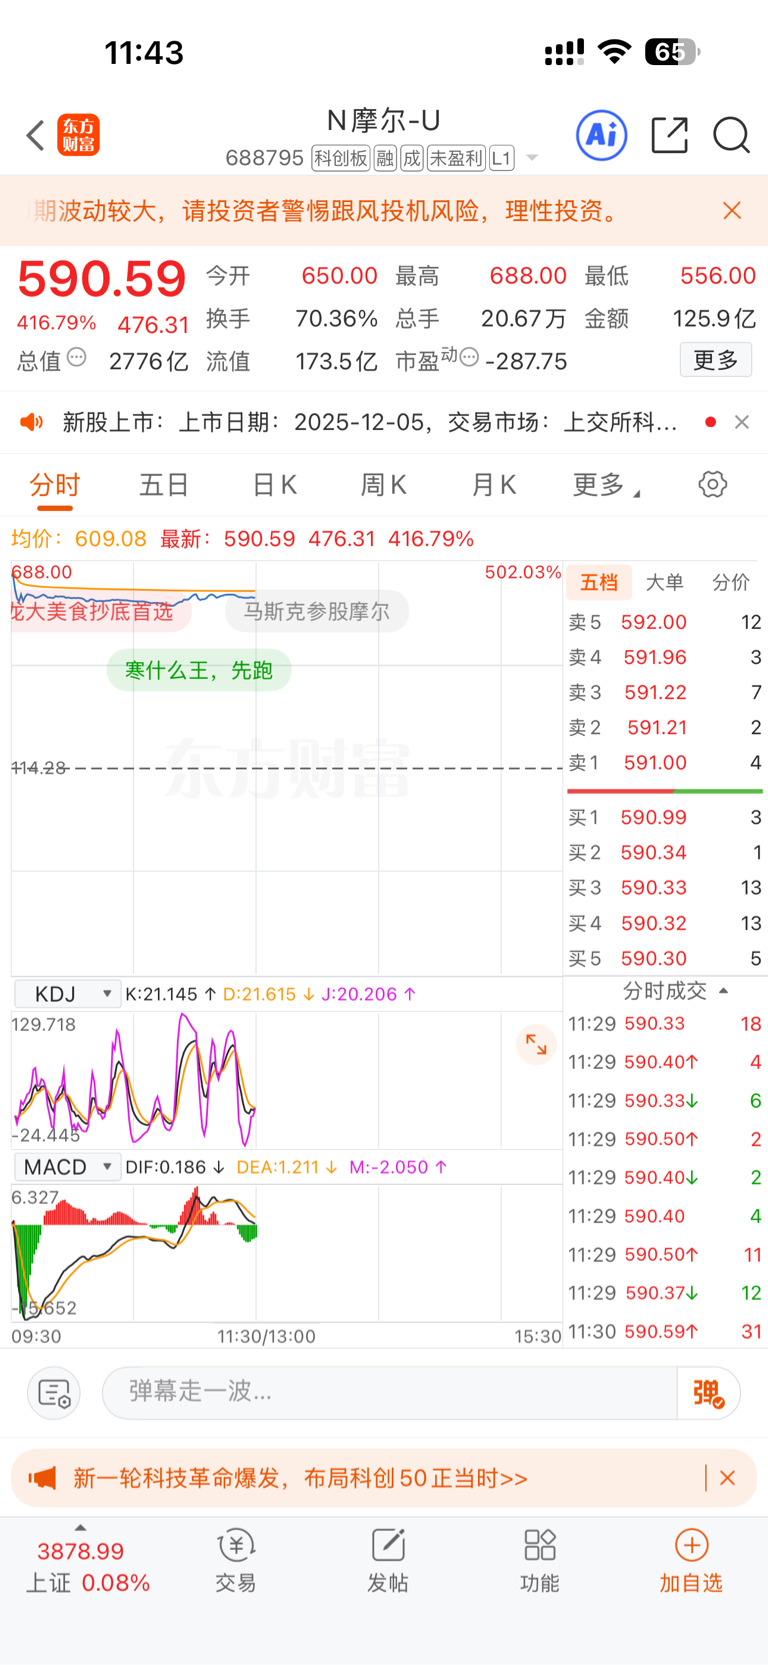768x1665 pixels.
Task: Tap the 买1 590.99 order row
Action: (665, 817)
